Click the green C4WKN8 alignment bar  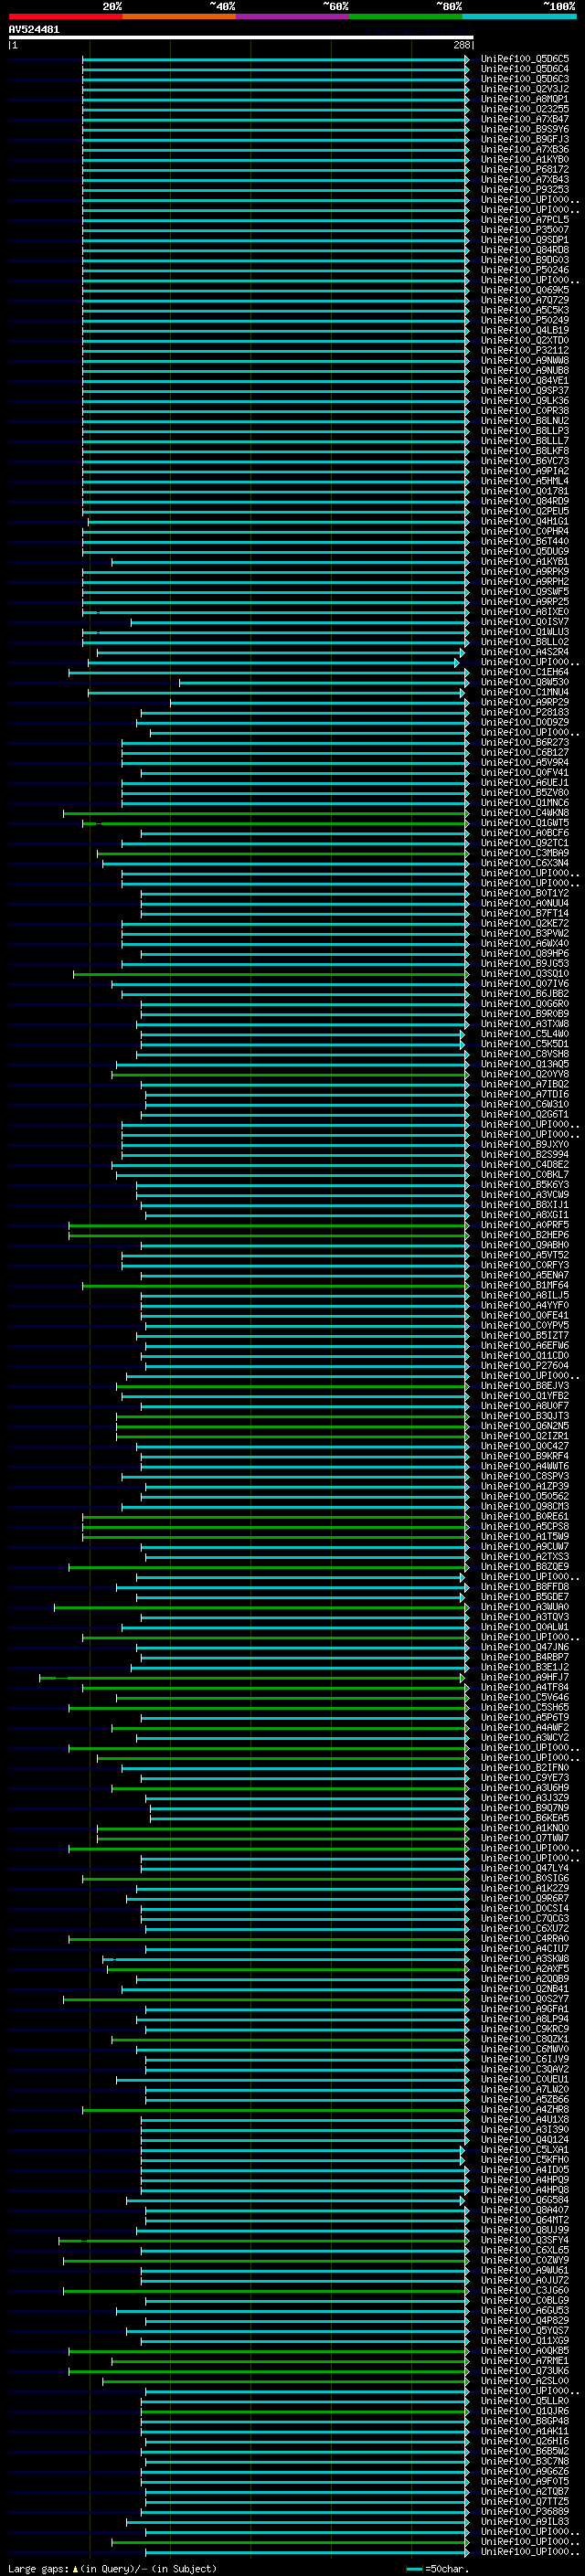266,813
